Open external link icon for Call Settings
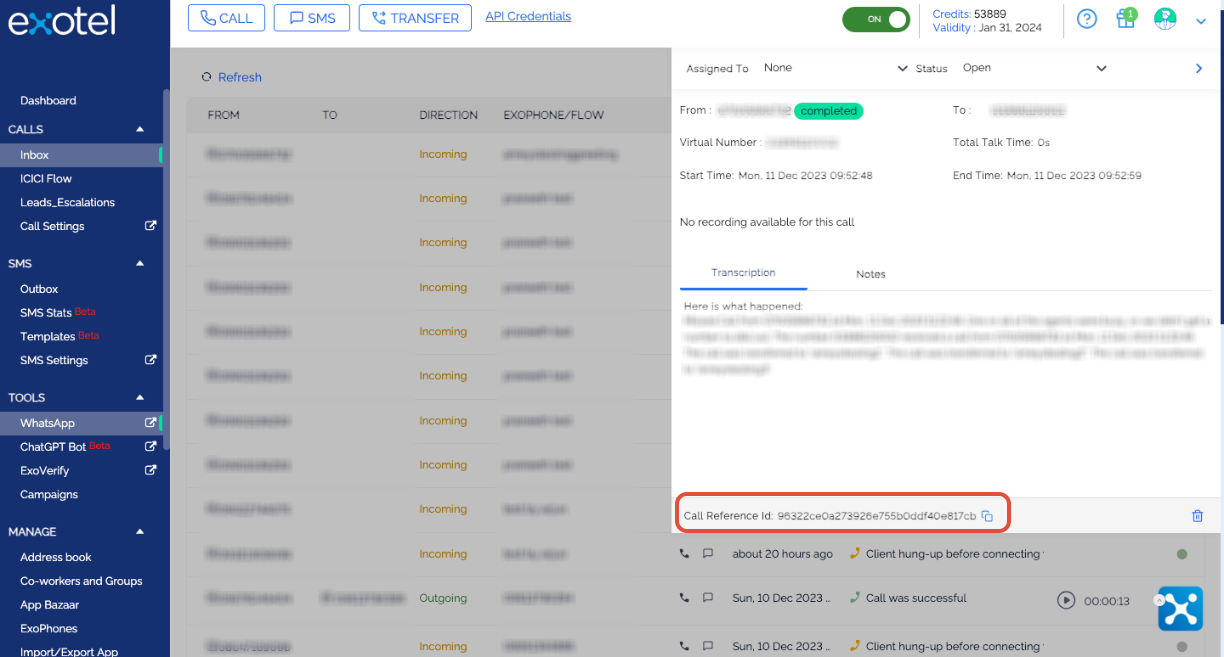 151,226
